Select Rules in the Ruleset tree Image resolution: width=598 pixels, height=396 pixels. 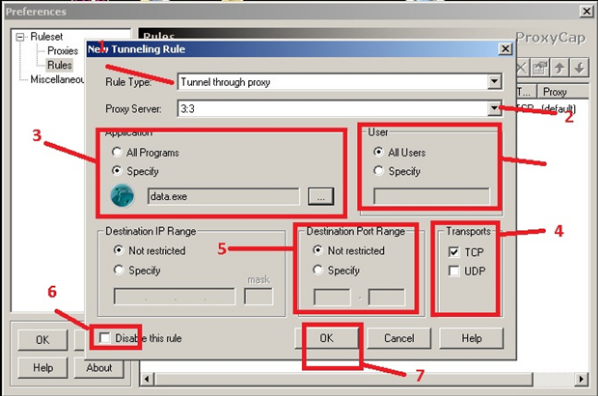pyautogui.click(x=59, y=65)
